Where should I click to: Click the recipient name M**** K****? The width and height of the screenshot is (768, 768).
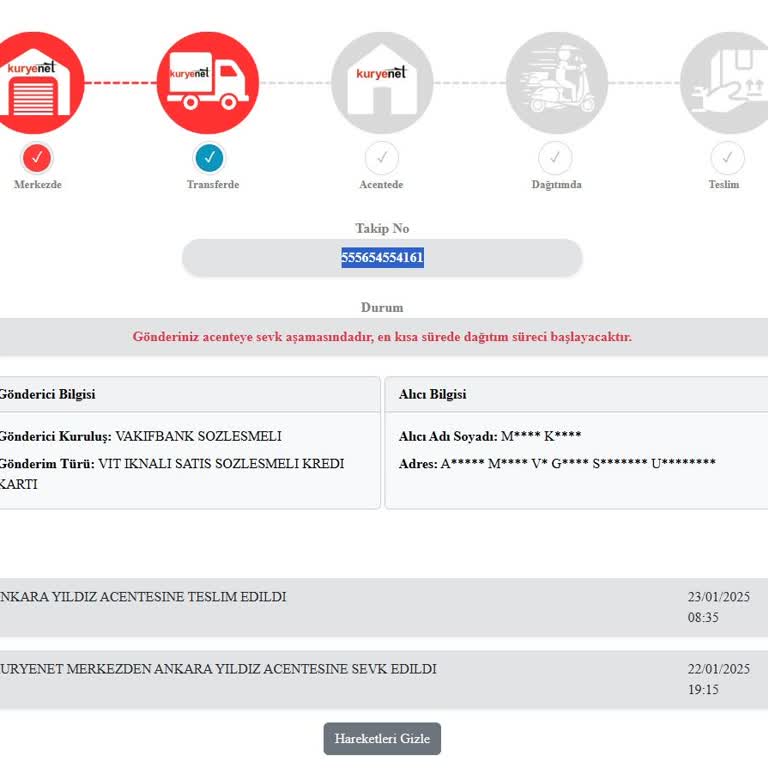(541, 436)
